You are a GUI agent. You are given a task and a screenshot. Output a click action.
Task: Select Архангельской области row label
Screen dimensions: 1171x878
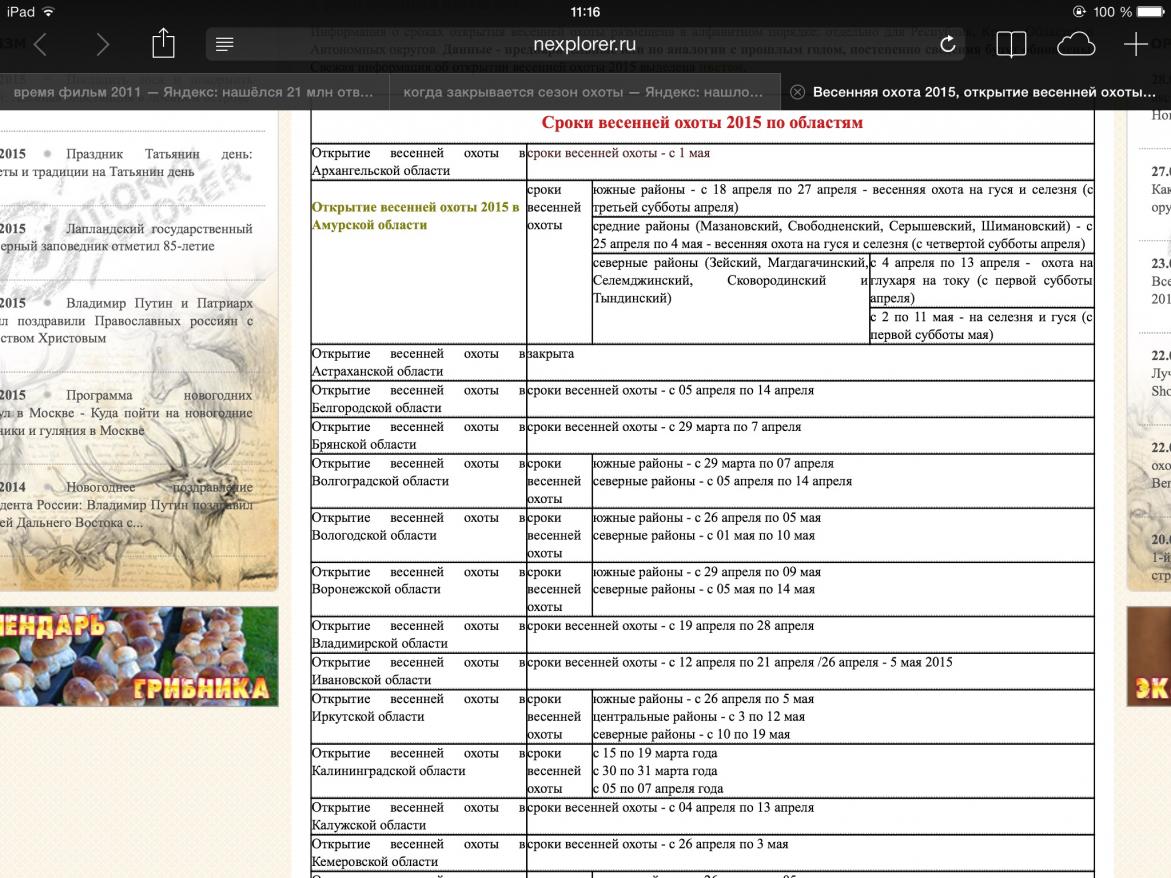[x=418, y=162]
